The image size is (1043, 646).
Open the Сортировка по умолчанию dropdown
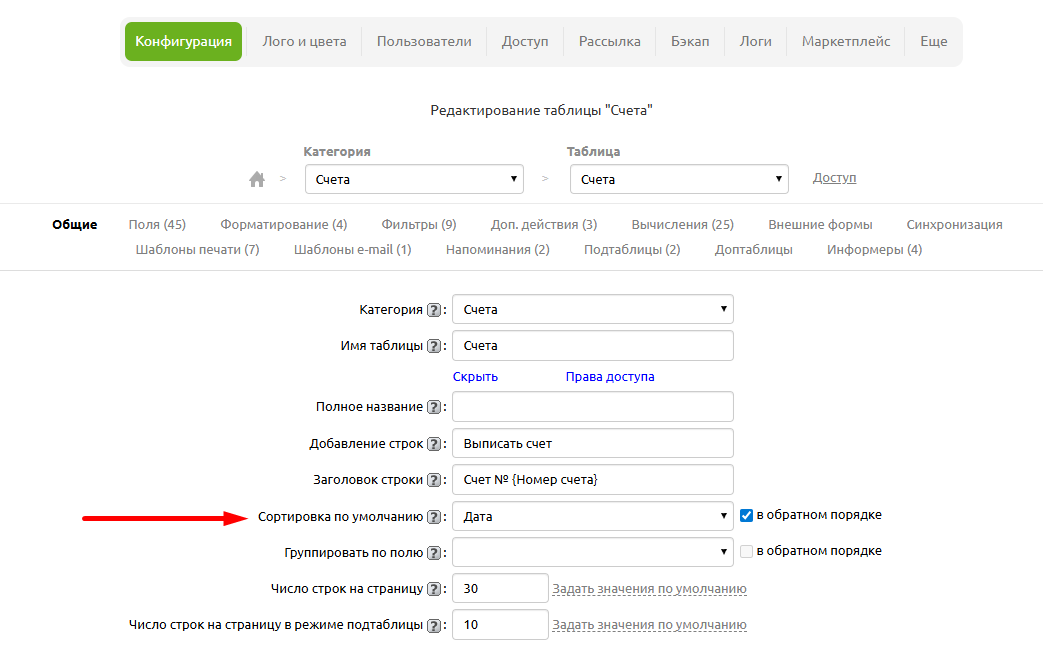593,517
